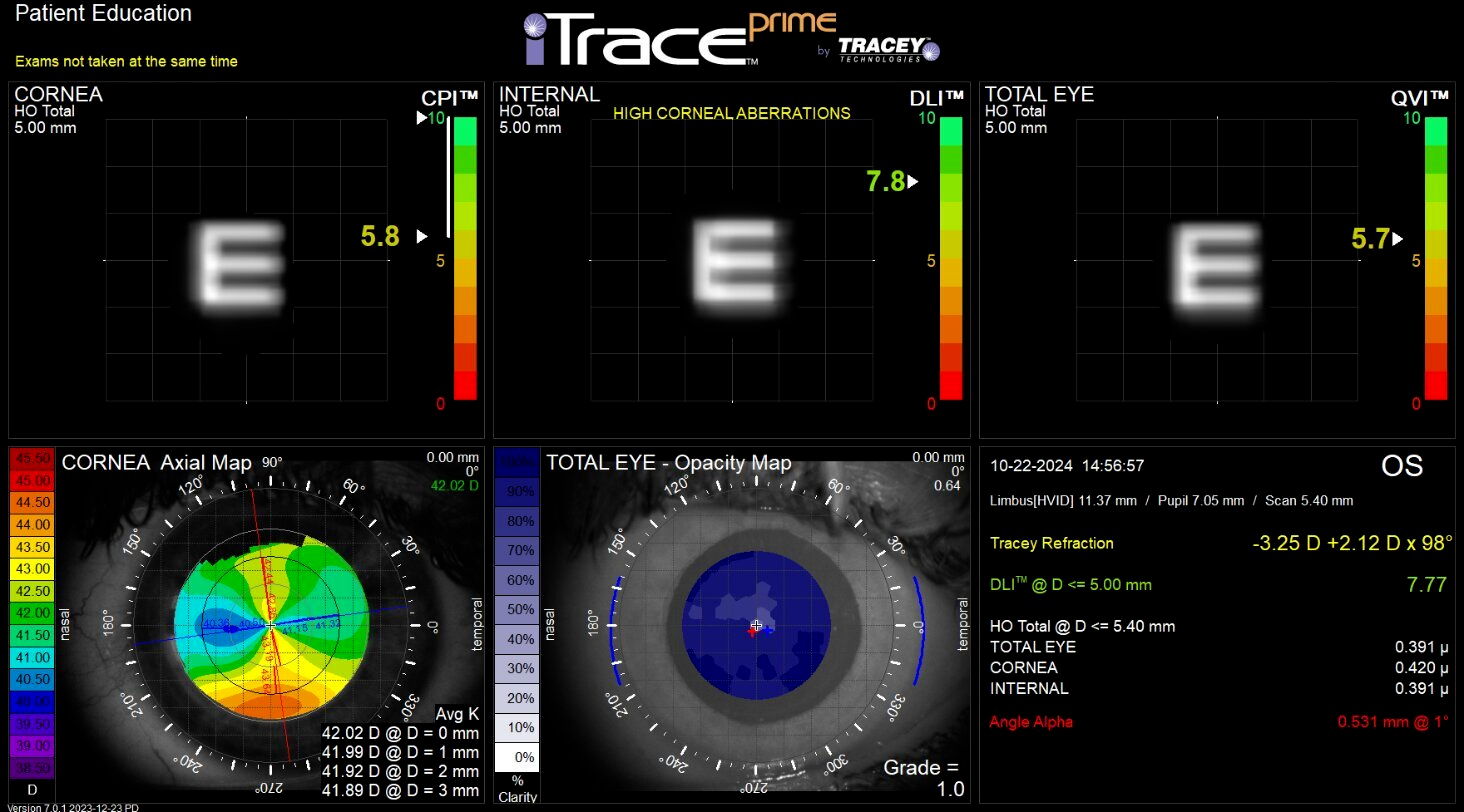Select the Patient Education view title
This screenshot has height=812, width=1464.
[x=102, y=14]
